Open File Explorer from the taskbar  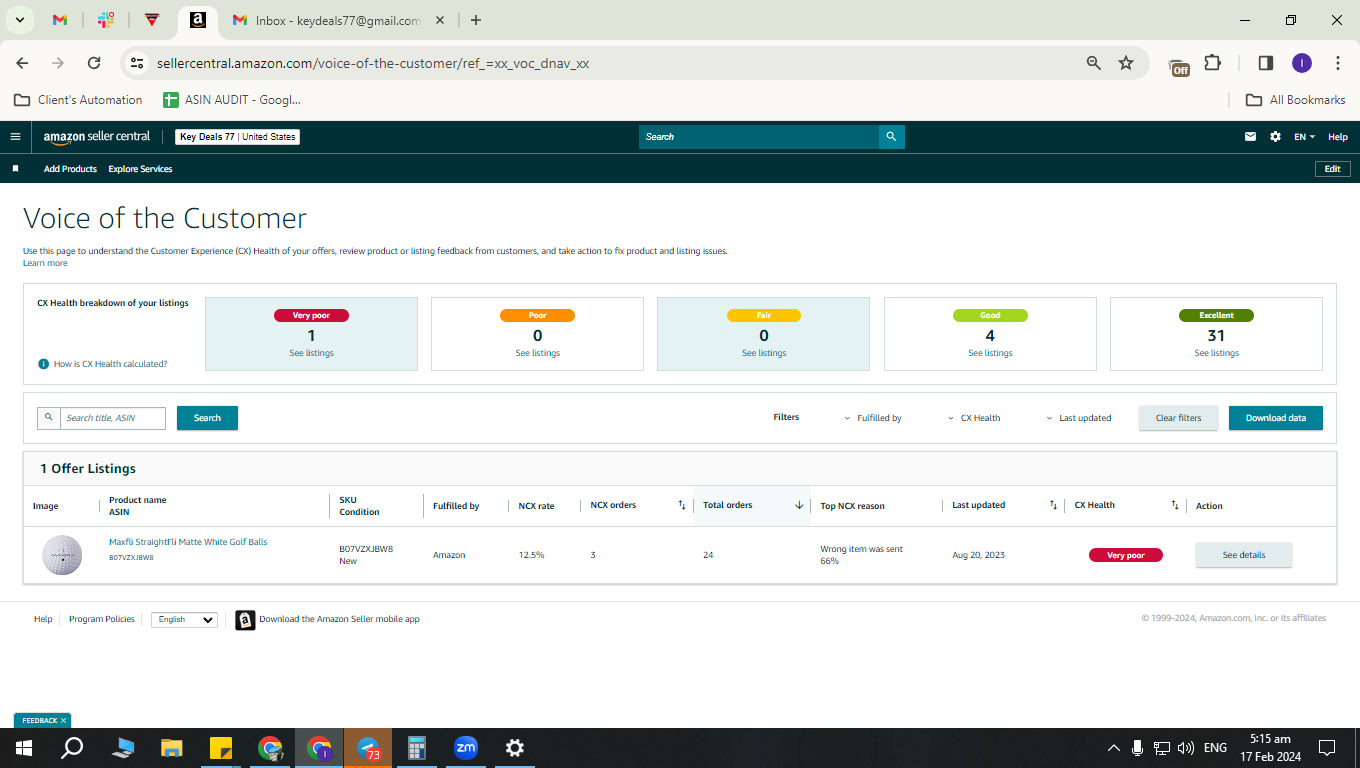click(x=172, y=748)
